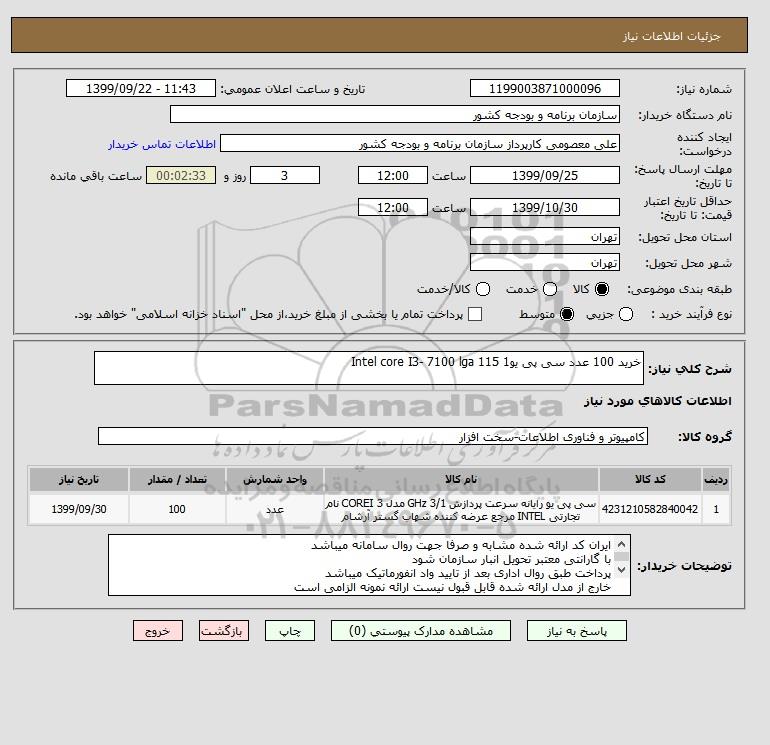This screenshot has height=745, width=770.
Task: Click the بازگشت back button
Action: point(224,631)
